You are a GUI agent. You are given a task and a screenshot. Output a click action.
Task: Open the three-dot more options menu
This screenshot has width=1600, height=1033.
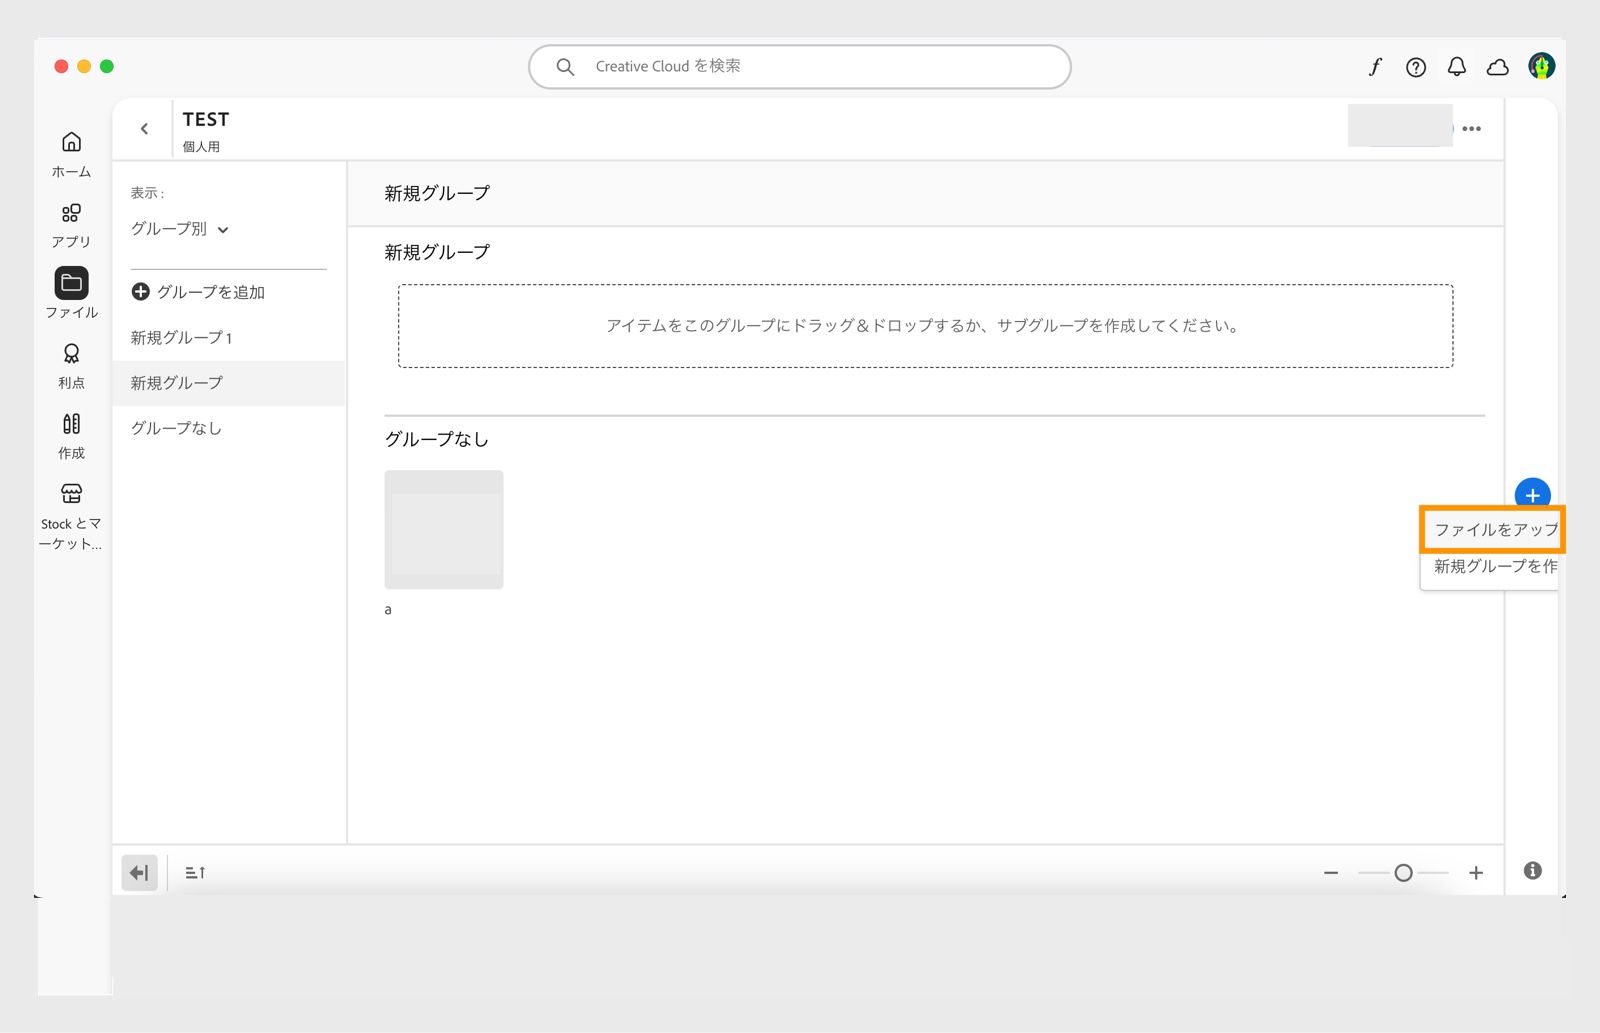[1471, 128]
